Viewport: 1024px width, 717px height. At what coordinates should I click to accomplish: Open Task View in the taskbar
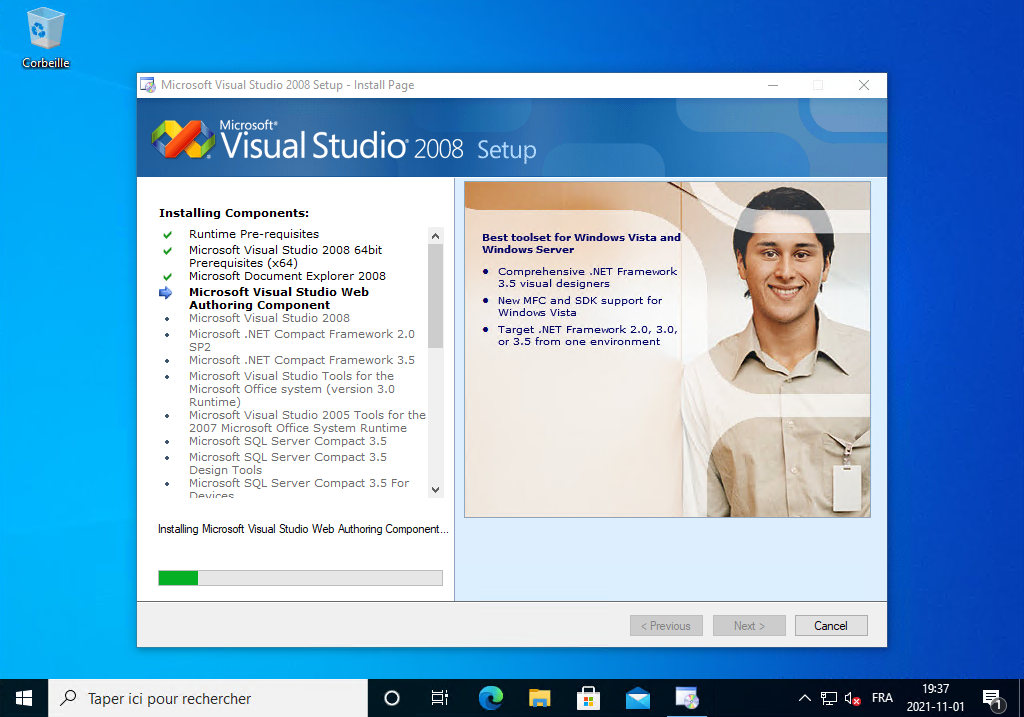pos(439,698)
